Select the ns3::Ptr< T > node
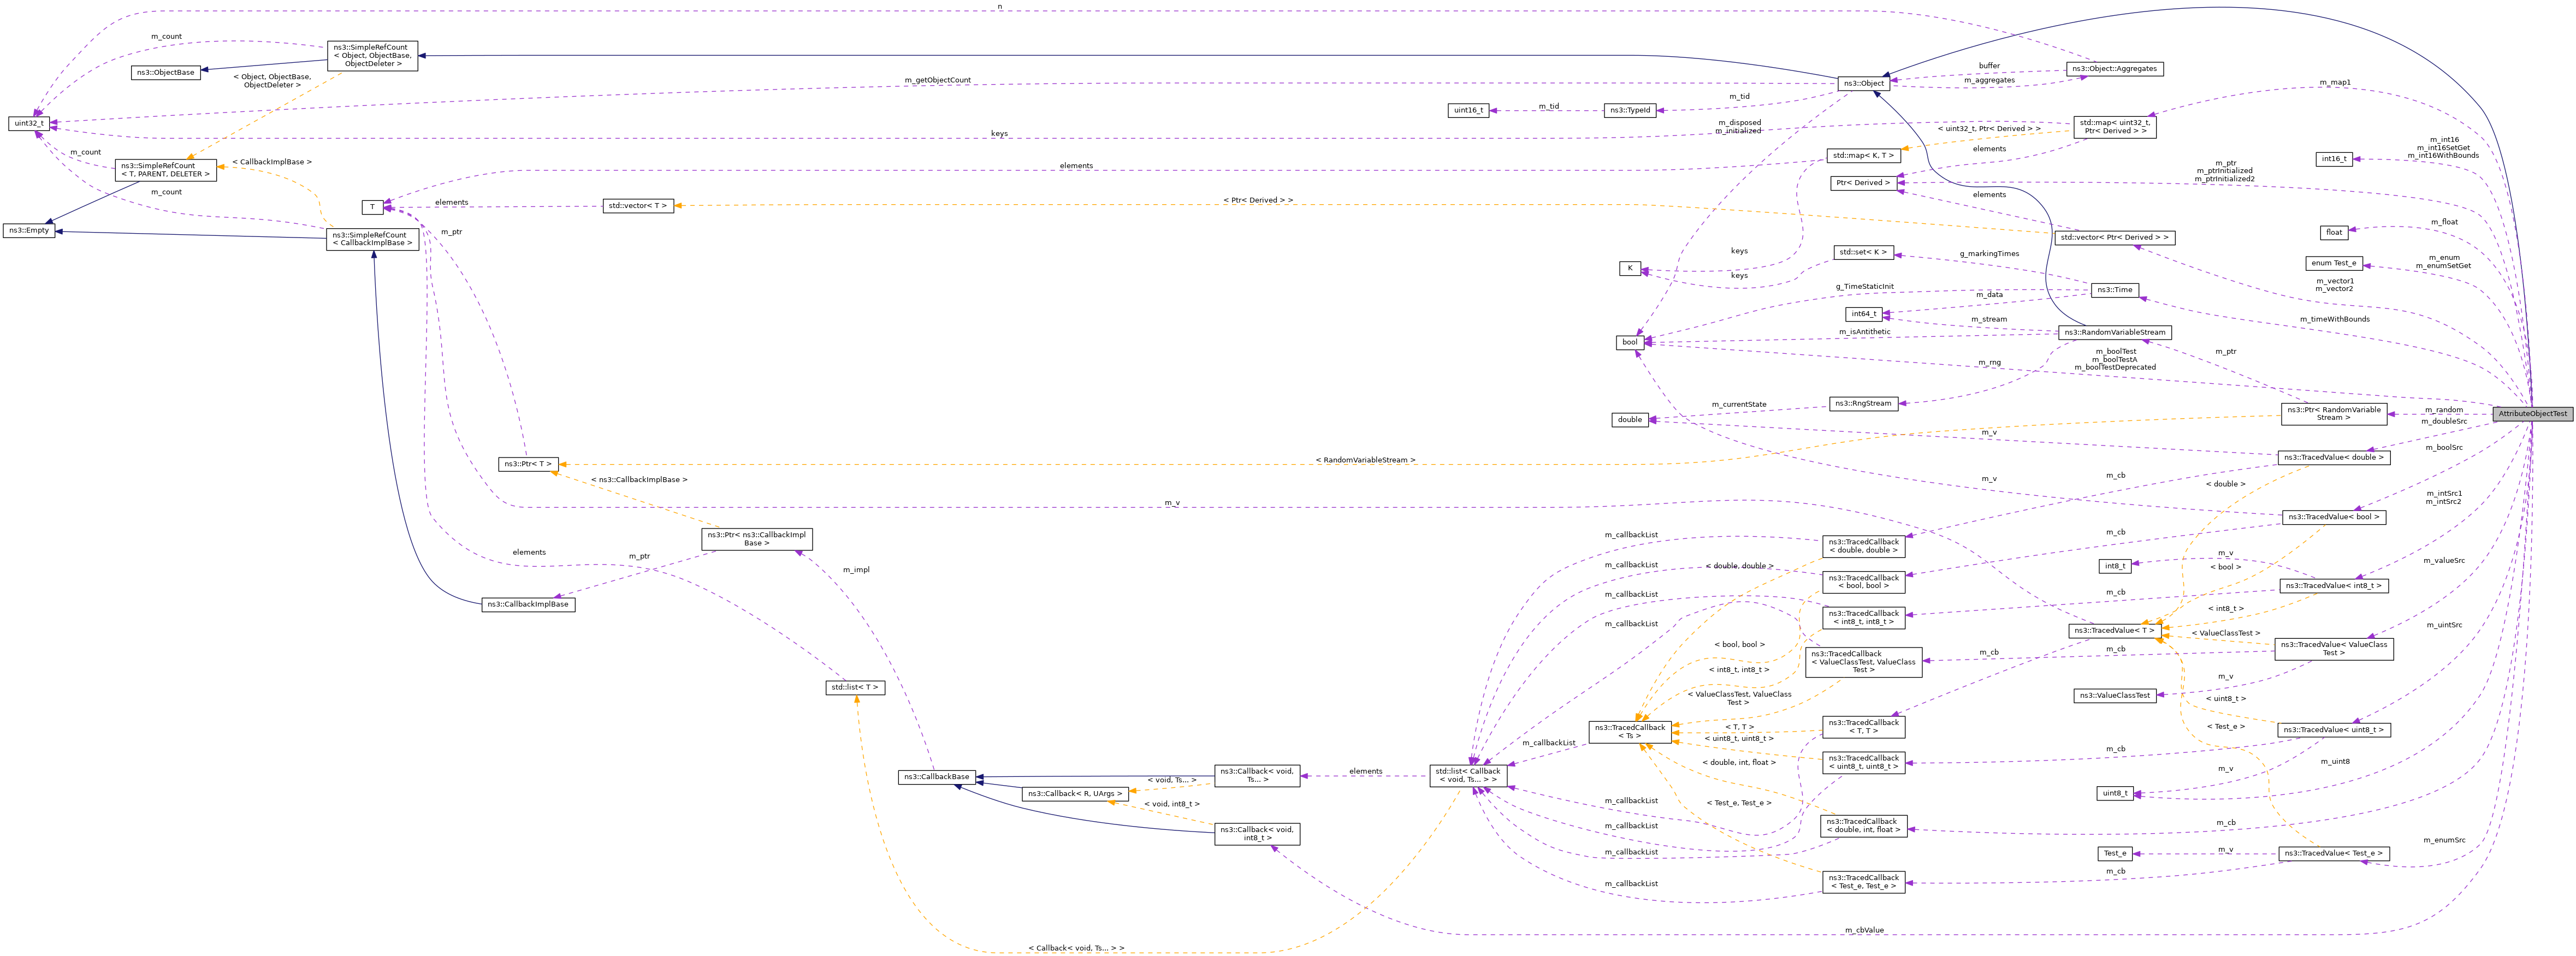The height and width of the screenshot is (956, 2576). click(528, 464)
